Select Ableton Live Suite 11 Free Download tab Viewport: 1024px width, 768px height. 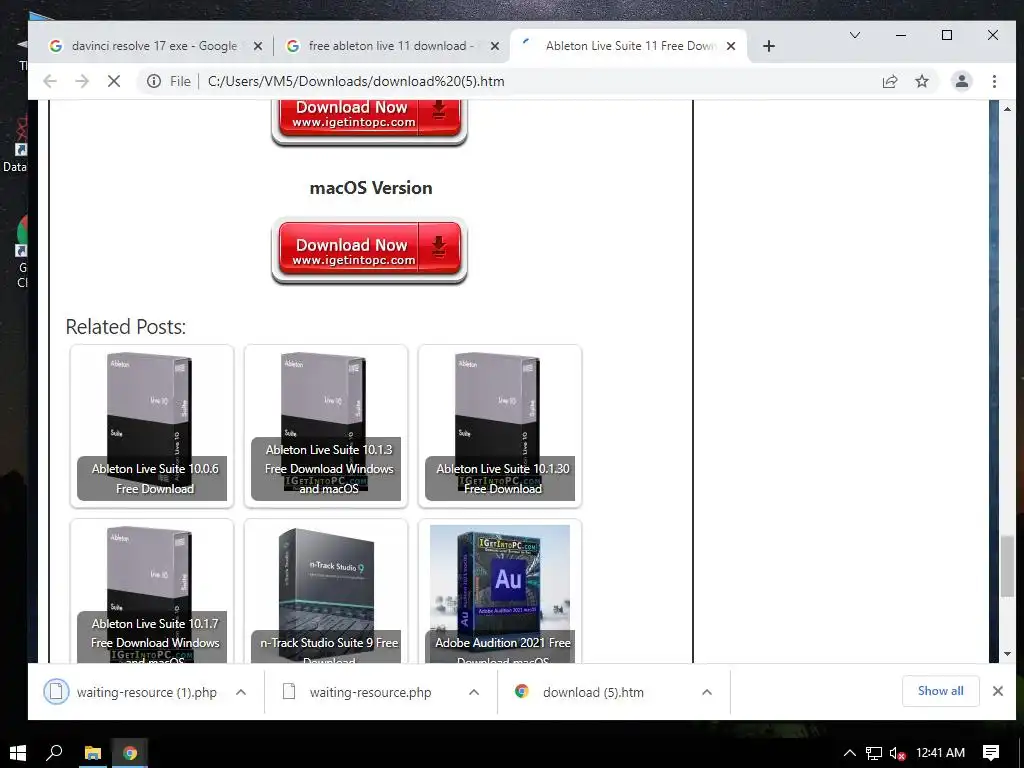click(x=628, y=46)
